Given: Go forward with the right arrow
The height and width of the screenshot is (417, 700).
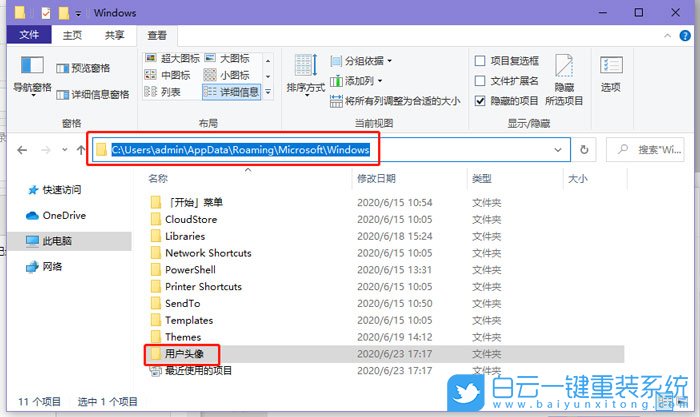Looking at the screenshot, I should (46, 150).
